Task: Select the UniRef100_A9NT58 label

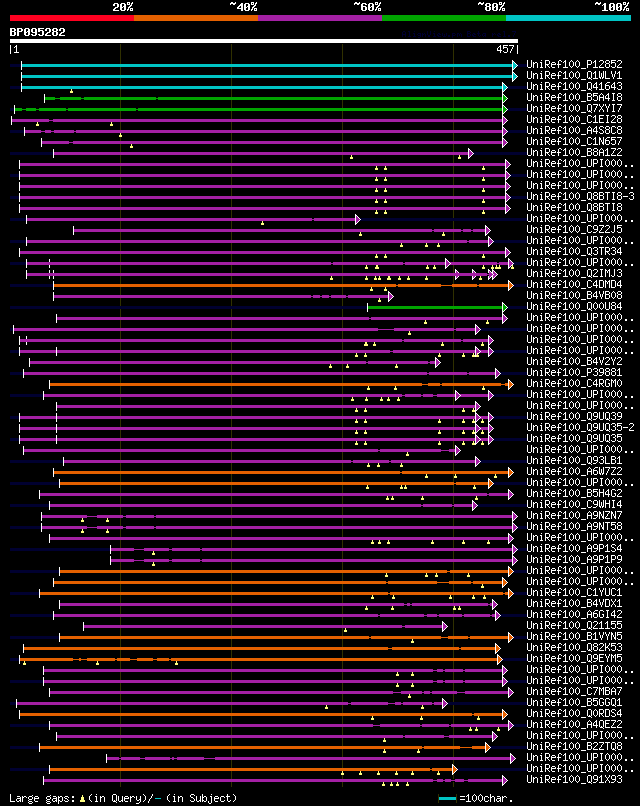Action: [x=574, y=526]
